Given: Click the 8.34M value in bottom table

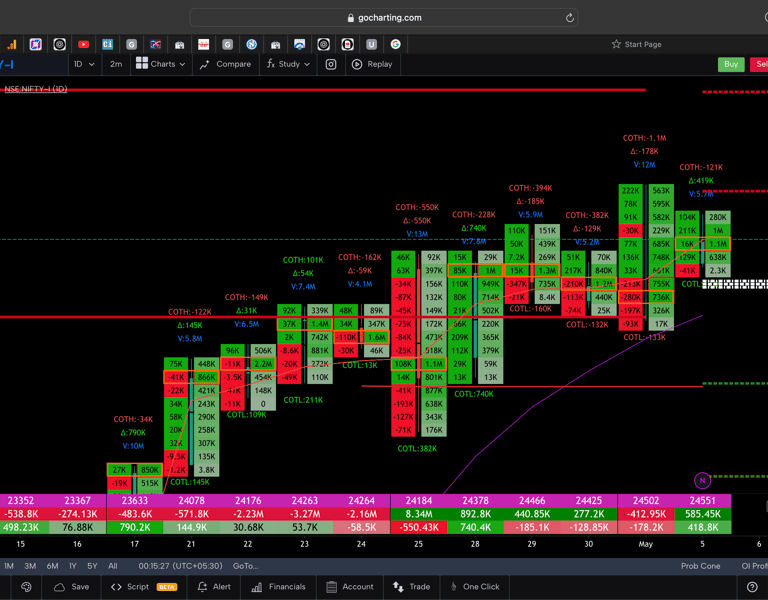Looking at the screenshot, I should (418, 514).
